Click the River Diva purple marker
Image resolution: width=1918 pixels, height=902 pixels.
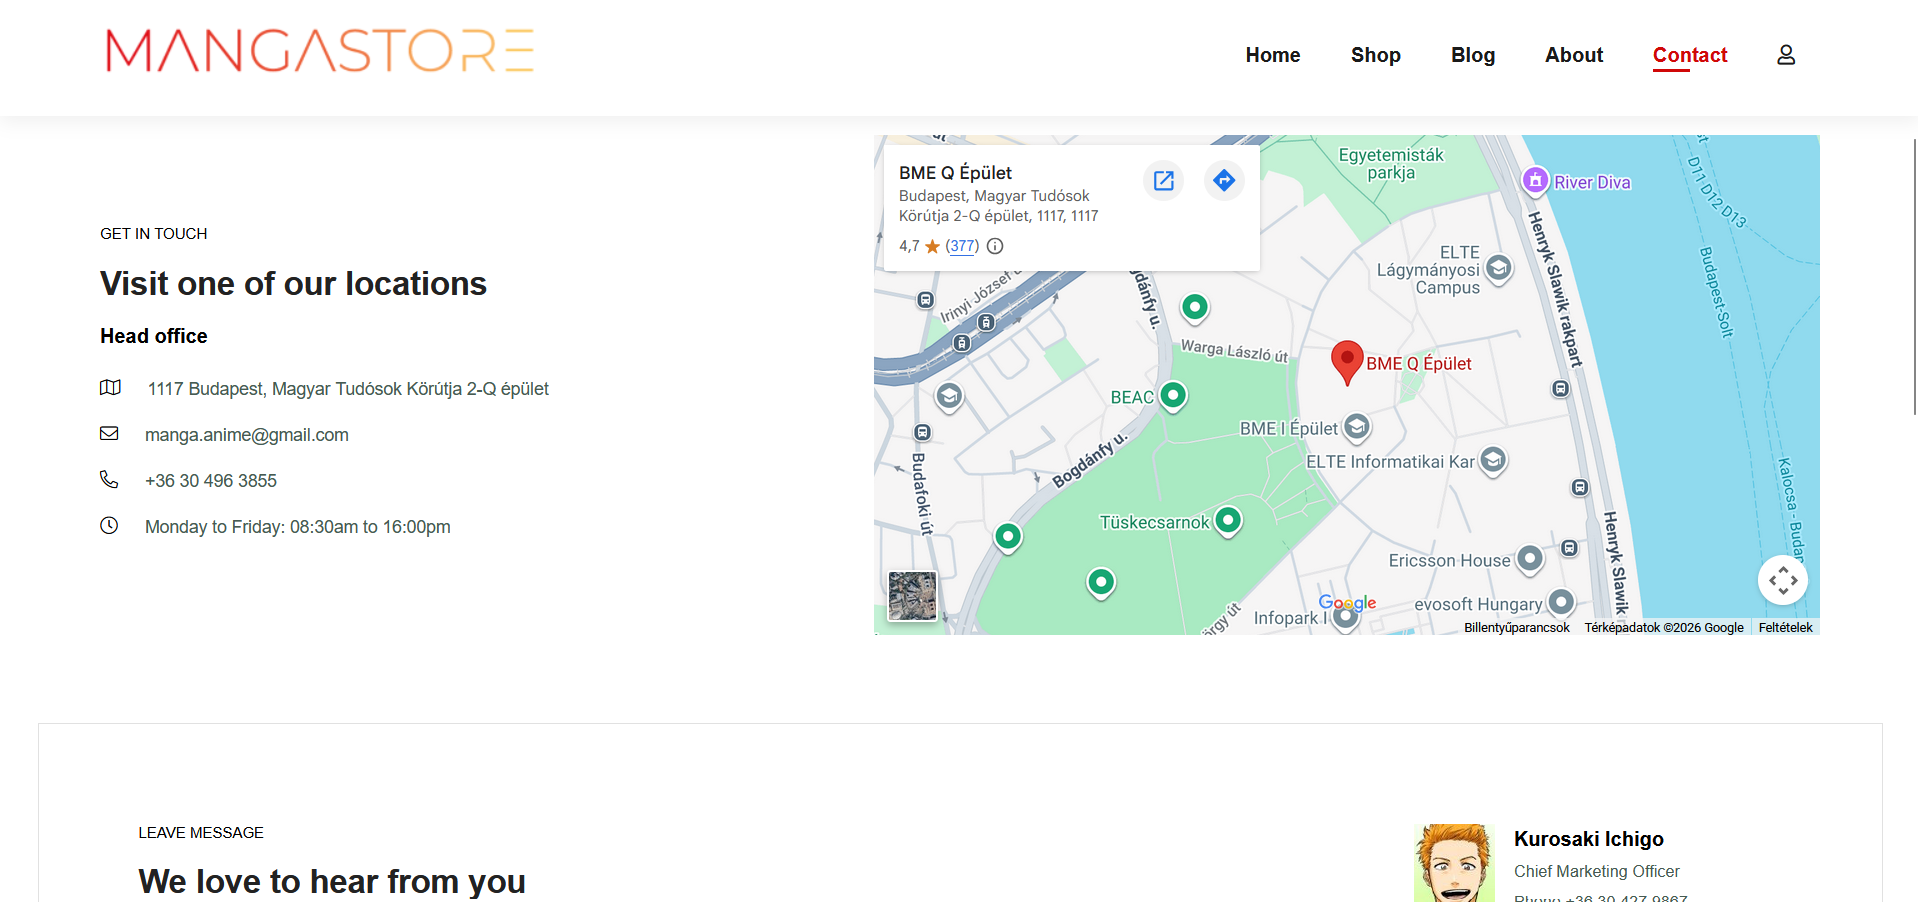(1535, 181)
